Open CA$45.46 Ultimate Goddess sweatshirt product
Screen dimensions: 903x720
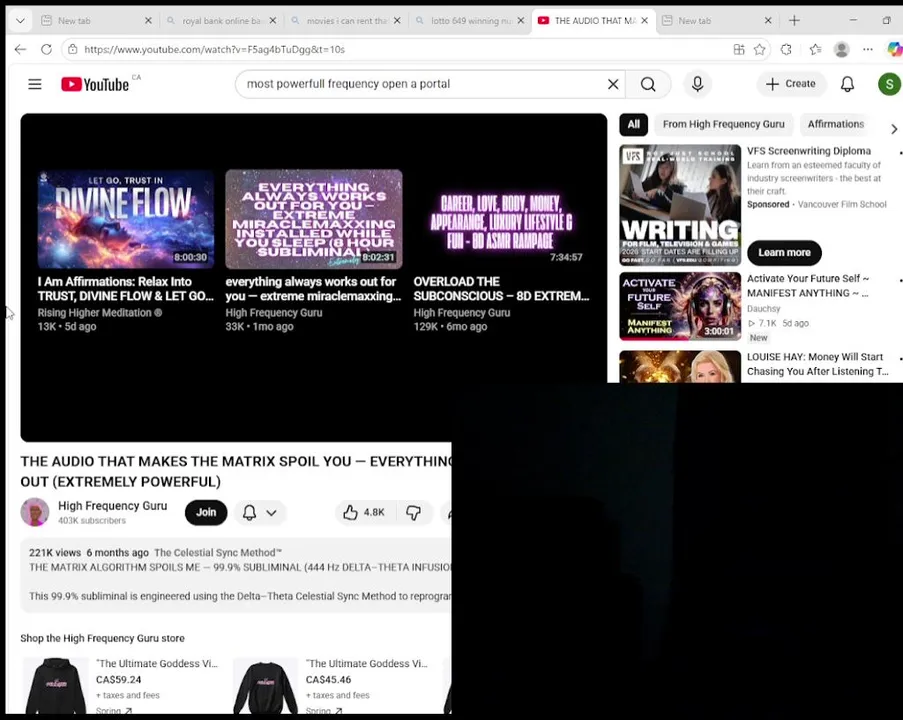click(x=331, y=685)
